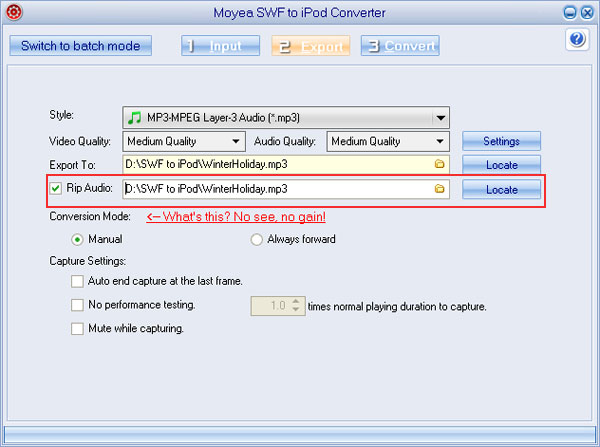Click Locate next to Export To
Image resolution: width=600 pixels, height=447 pixels.
point(501,165)
